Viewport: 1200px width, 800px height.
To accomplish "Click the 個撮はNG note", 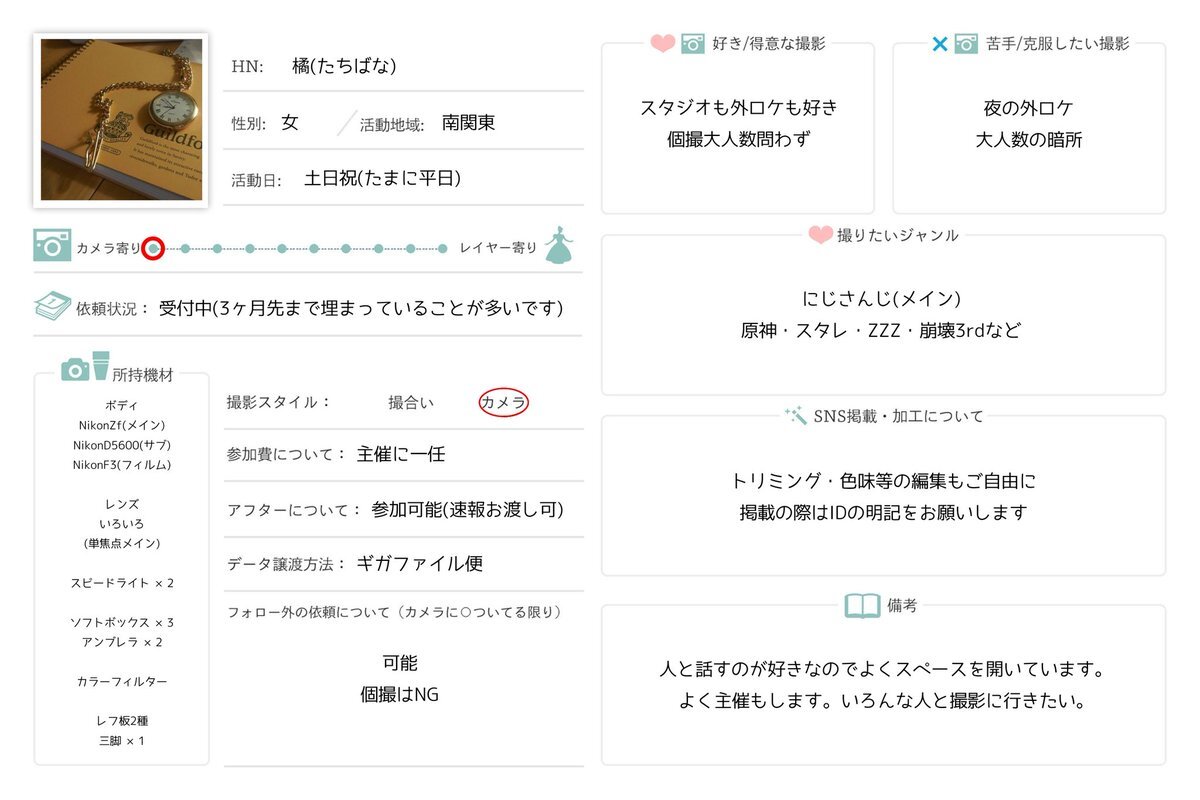I will click(400, 694).
